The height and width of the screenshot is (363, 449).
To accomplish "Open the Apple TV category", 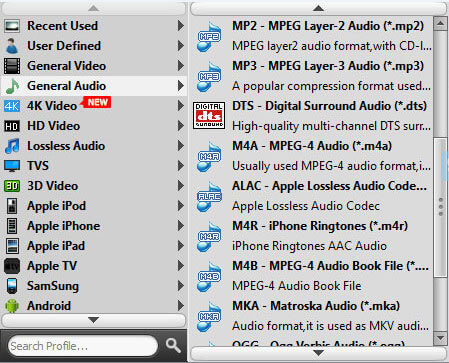I will (x=94, y=266).
